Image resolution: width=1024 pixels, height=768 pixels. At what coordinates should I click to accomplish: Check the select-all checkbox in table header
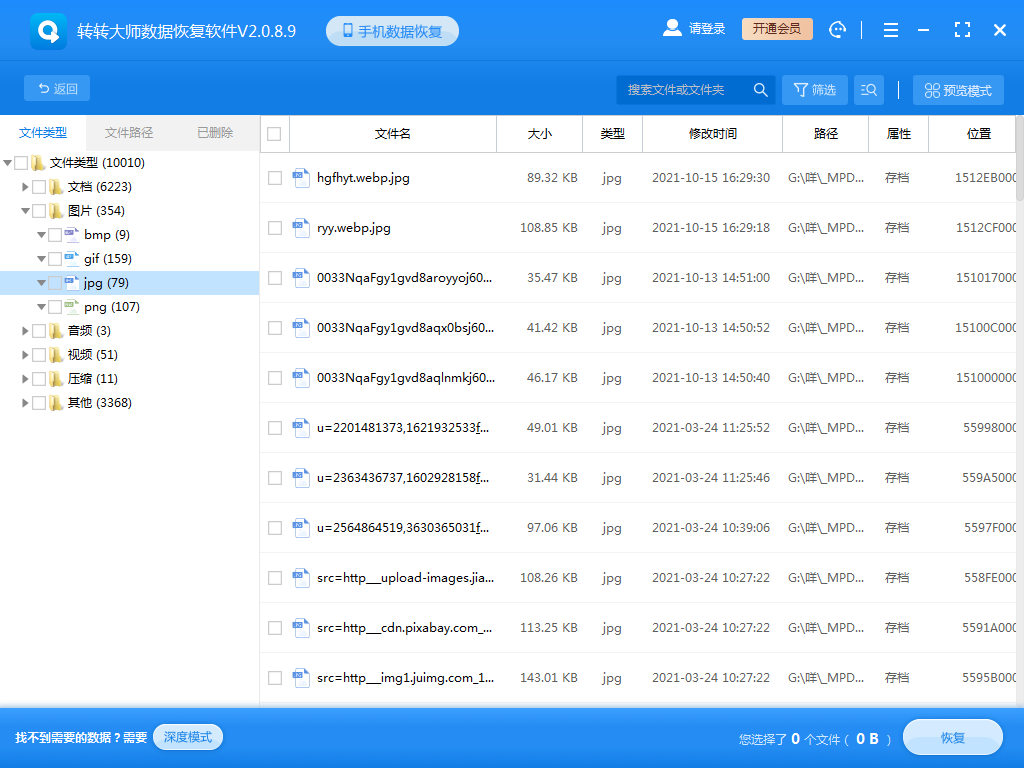[274, 133]
